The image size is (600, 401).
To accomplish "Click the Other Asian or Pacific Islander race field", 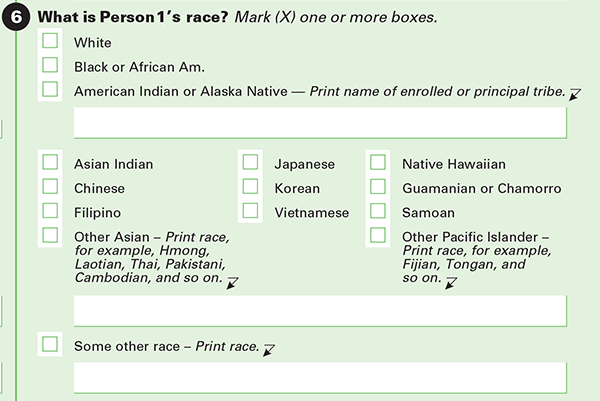I will tap(320, 310).
